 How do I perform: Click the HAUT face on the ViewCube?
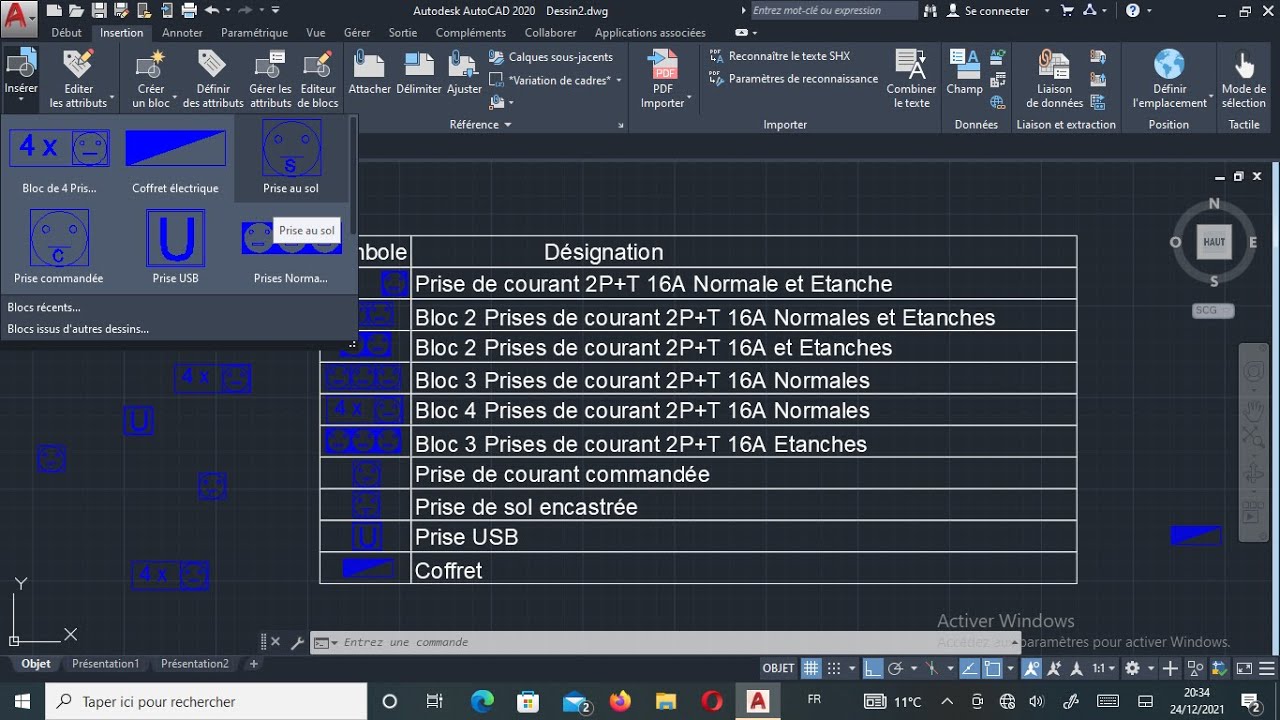1214,242
